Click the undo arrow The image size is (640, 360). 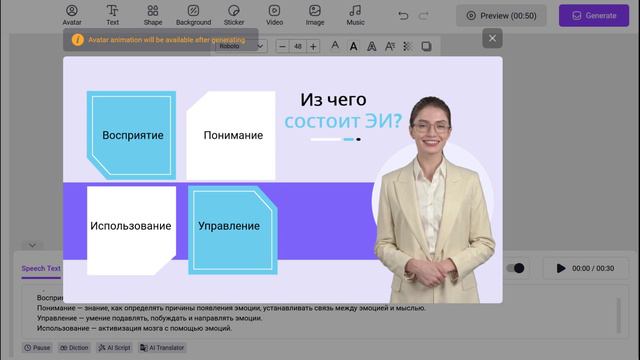403,16
